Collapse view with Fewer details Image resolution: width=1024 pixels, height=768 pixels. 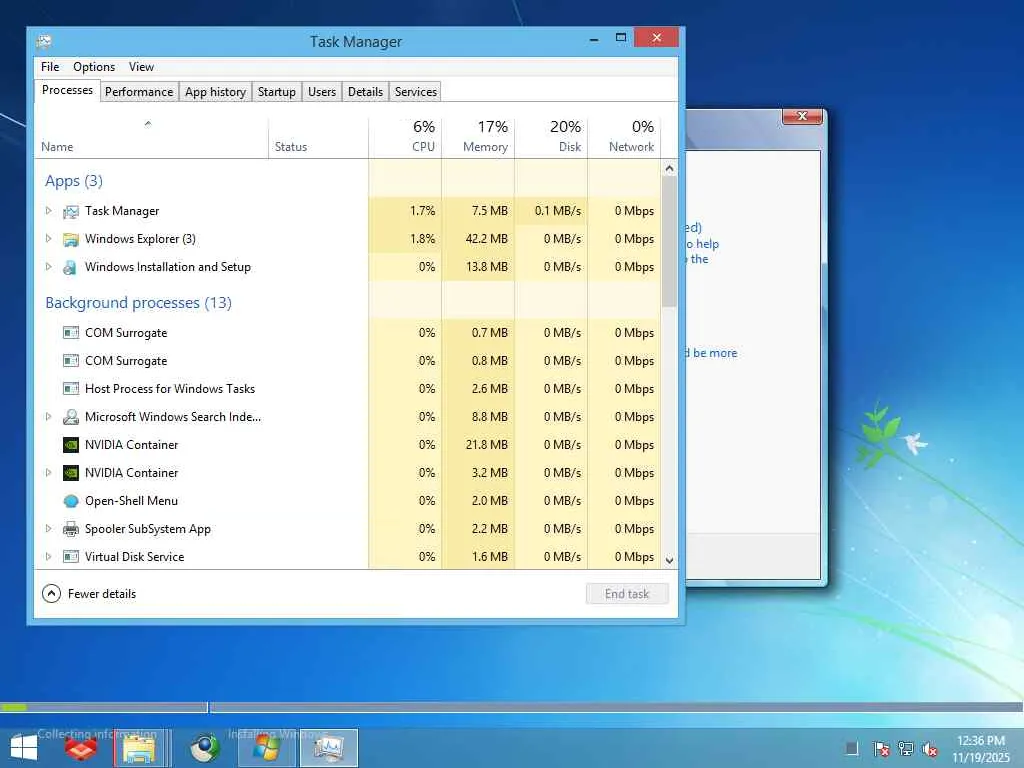(x=89, y=594)
